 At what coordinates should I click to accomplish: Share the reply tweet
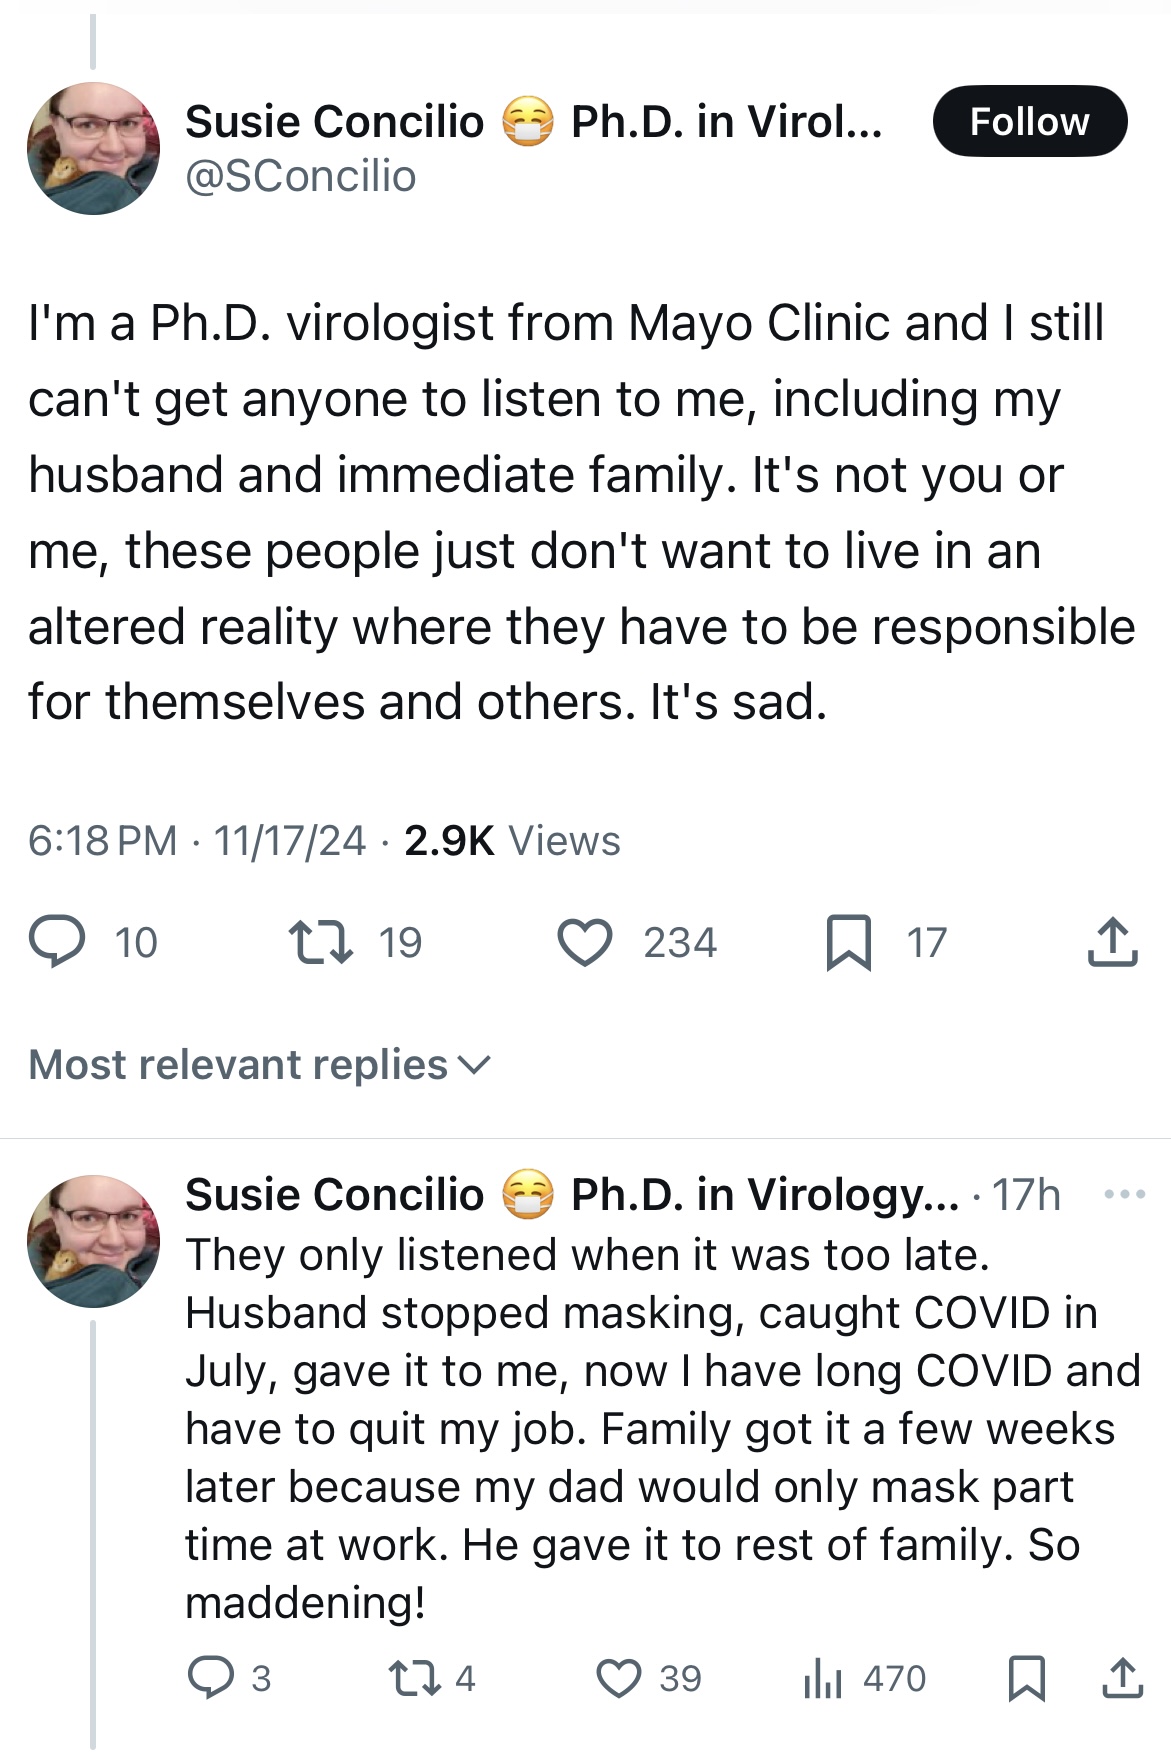click(x=1122, y=1677)
